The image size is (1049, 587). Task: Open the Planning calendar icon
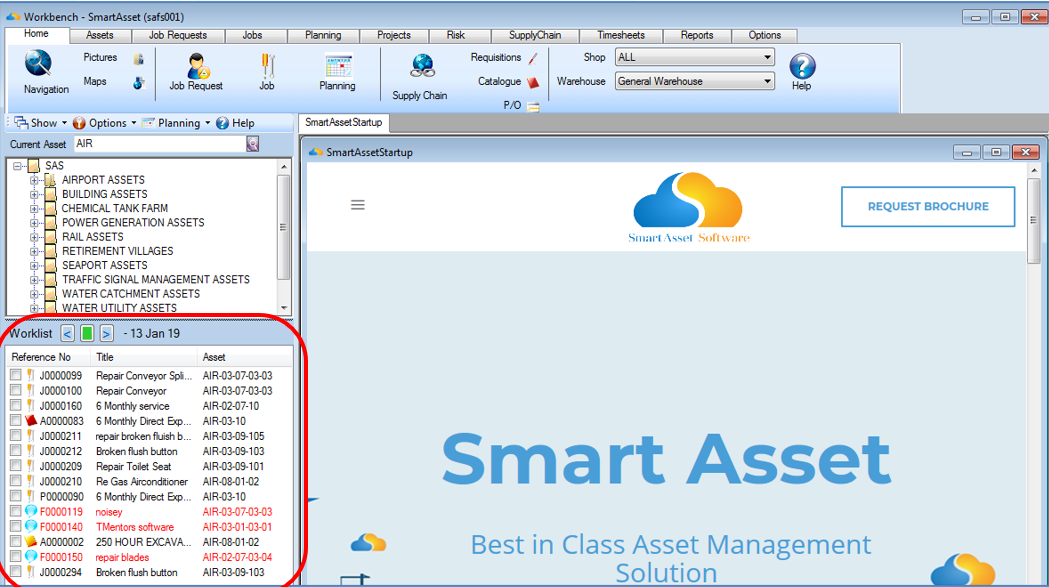coord(337,66)
